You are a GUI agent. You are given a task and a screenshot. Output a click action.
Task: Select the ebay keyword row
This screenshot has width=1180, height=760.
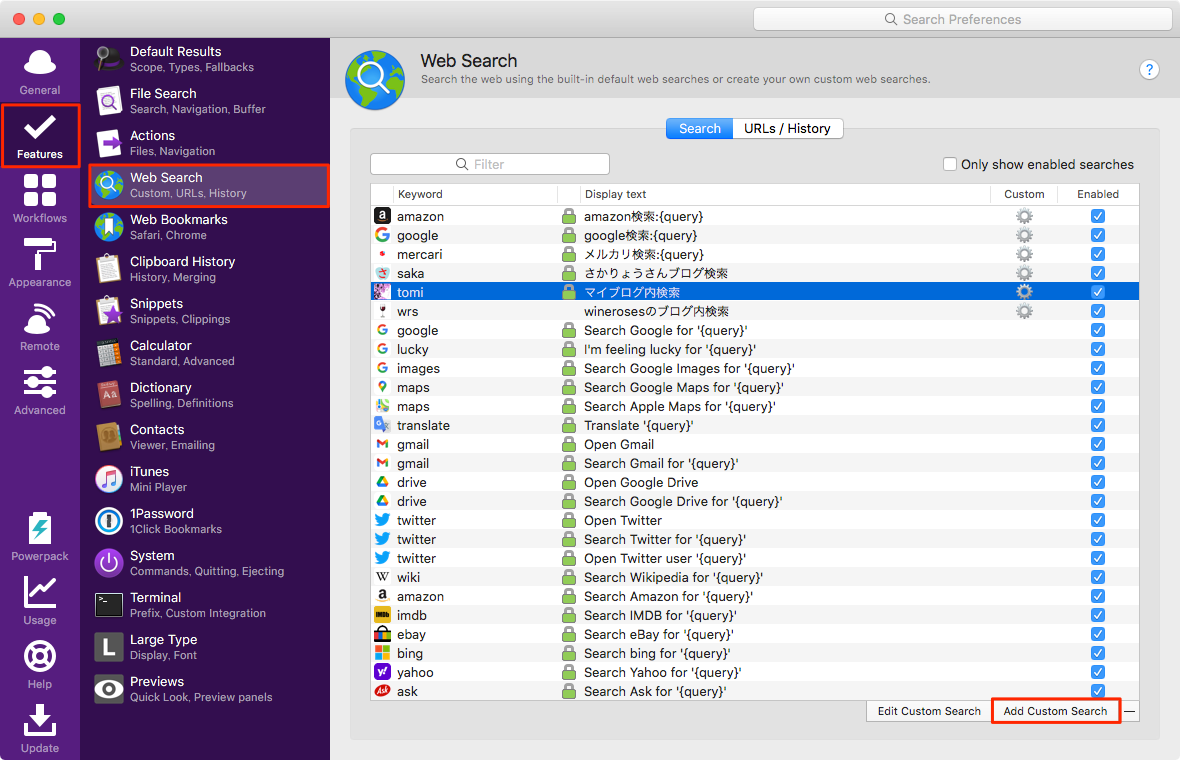pos(755,634)
